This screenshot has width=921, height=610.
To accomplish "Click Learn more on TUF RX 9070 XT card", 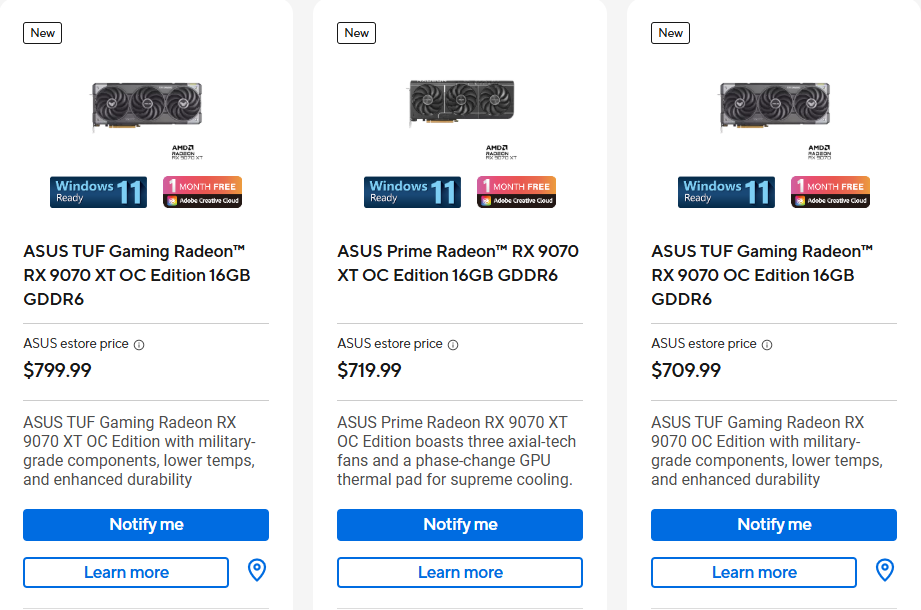I will coord(126,572).
